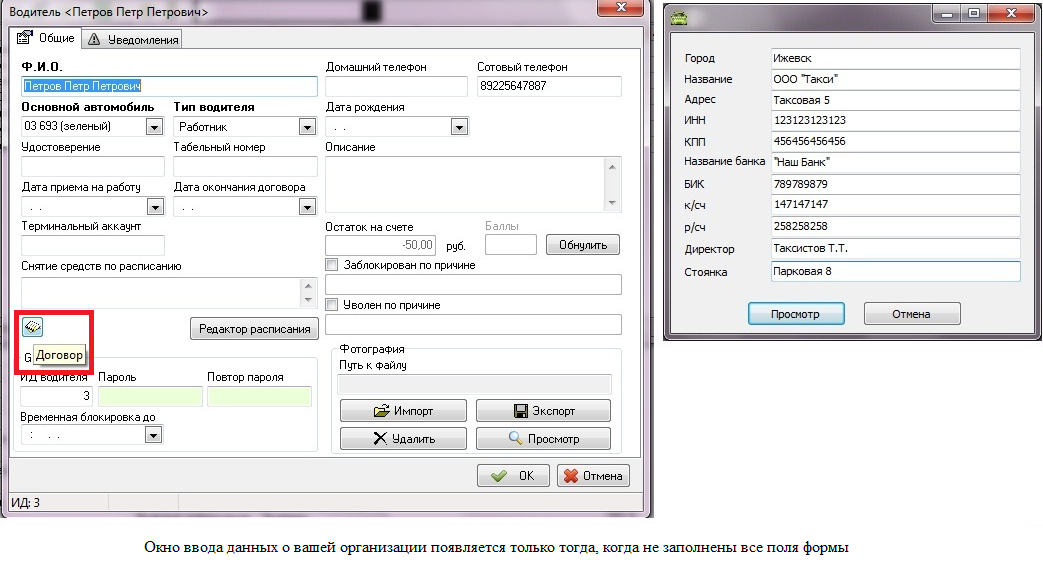
Task: Click Просмотр with magnifier in Фотография group
Action: point(542,438)
